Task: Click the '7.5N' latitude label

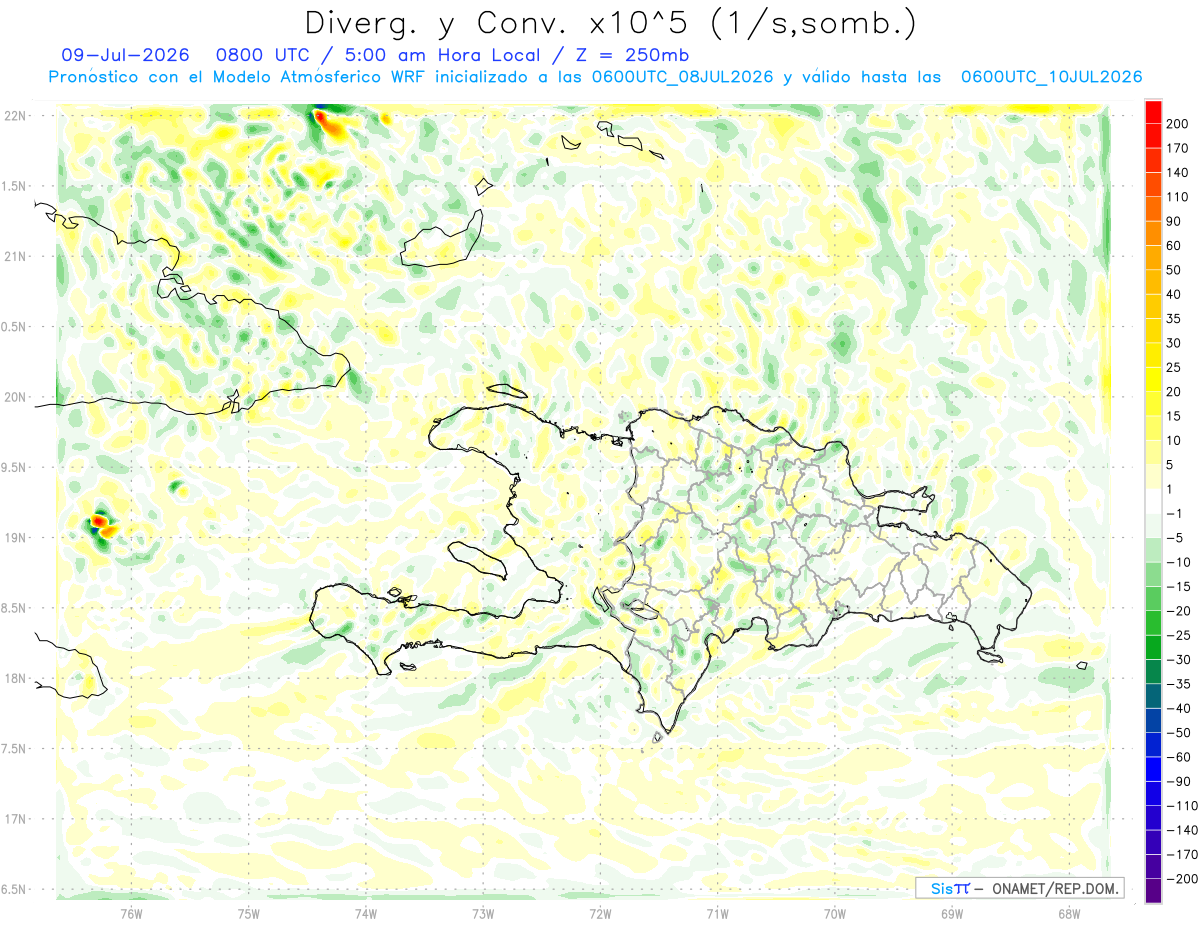Action: 13,749
